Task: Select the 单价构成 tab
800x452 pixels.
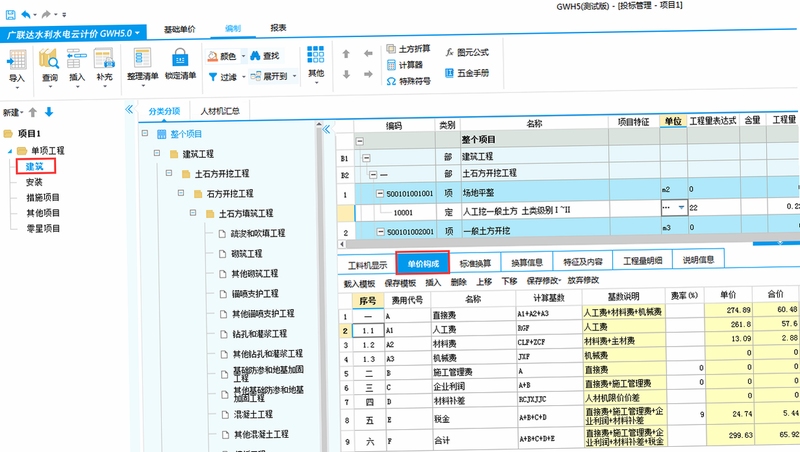Action: 423,263
